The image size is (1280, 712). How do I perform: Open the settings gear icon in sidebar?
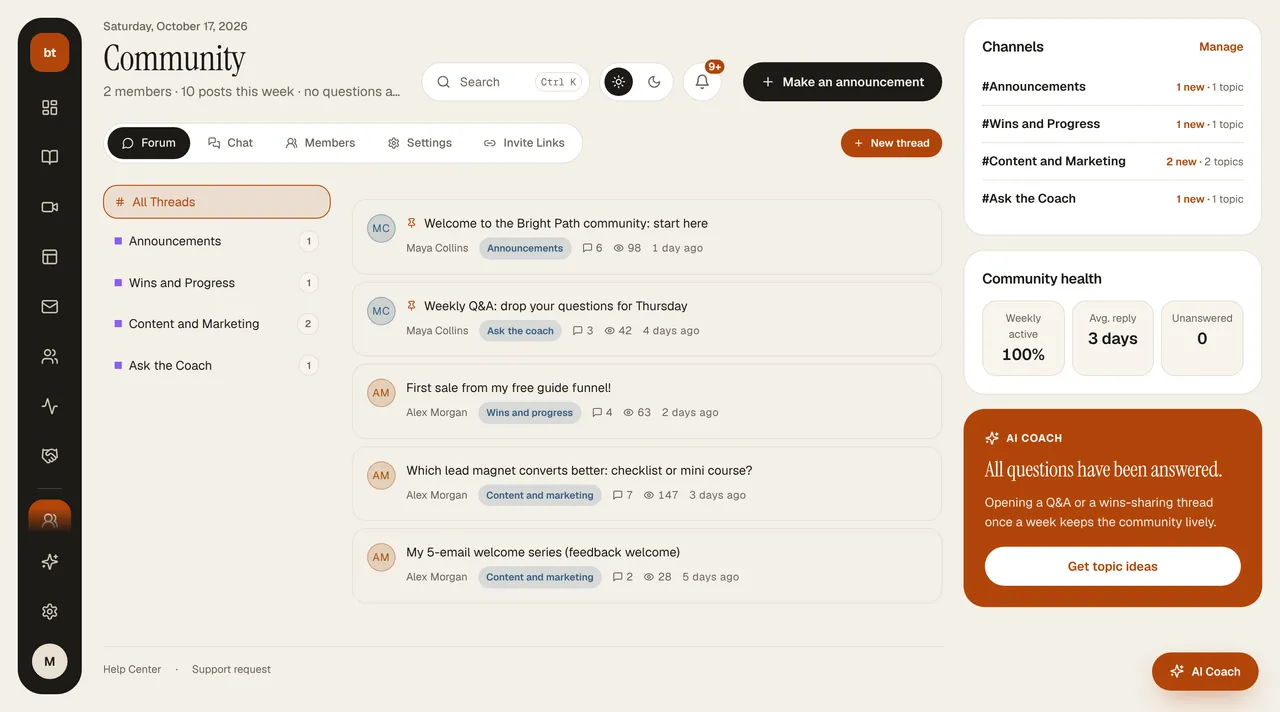pyautogui.click(x=49, y=612)
